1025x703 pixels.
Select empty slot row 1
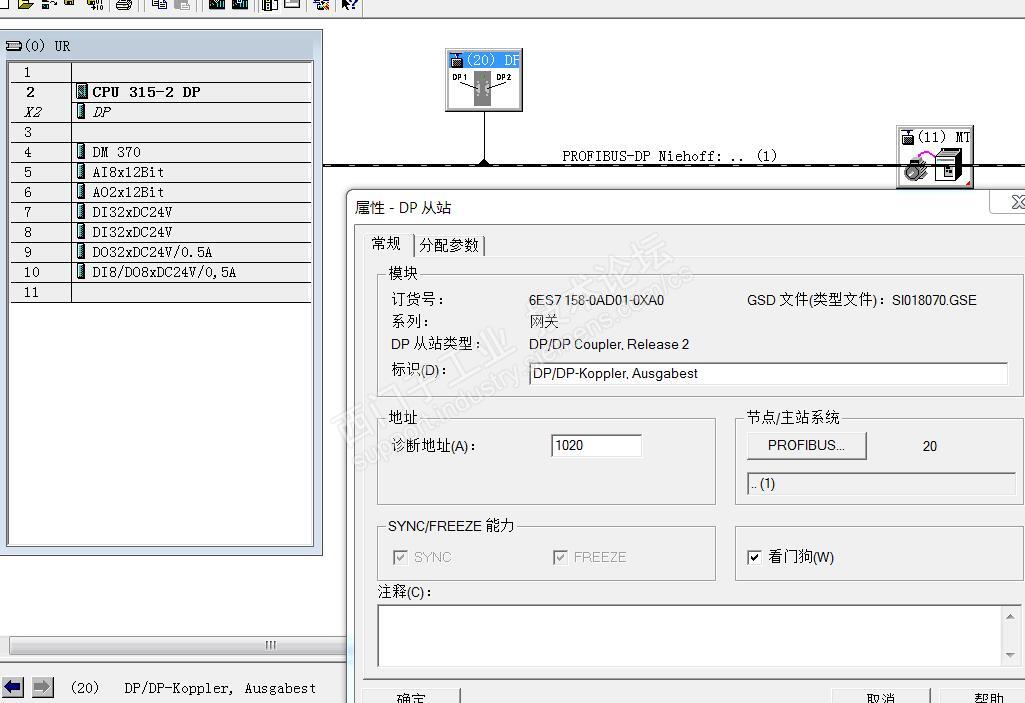pyautogui.click(x=160, y=71)
